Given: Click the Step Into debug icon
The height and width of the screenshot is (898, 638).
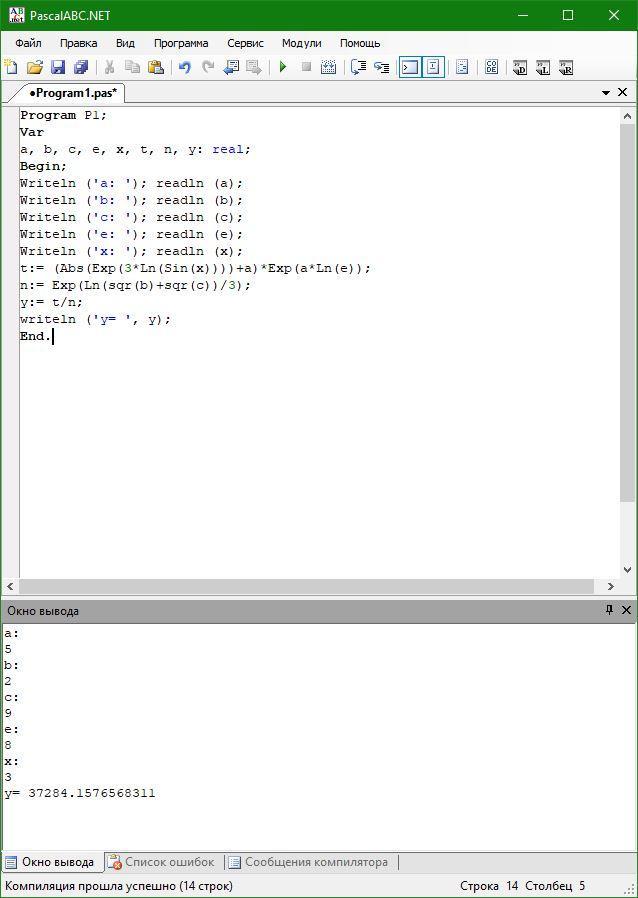Looking at the screenshot, I should pos(381,67).
